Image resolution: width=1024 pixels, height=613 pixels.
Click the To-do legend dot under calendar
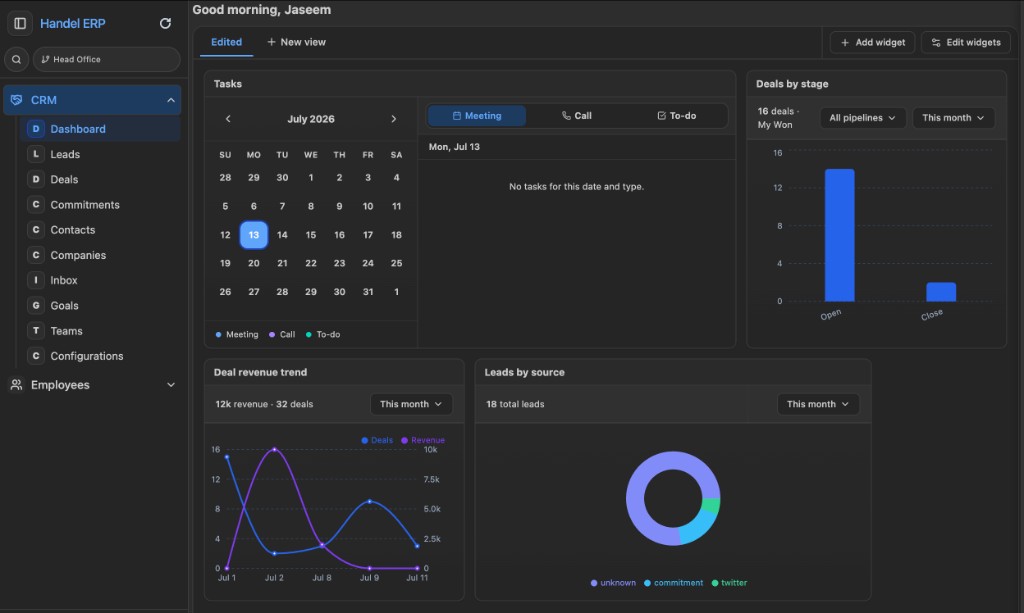[x=309, y=335]
